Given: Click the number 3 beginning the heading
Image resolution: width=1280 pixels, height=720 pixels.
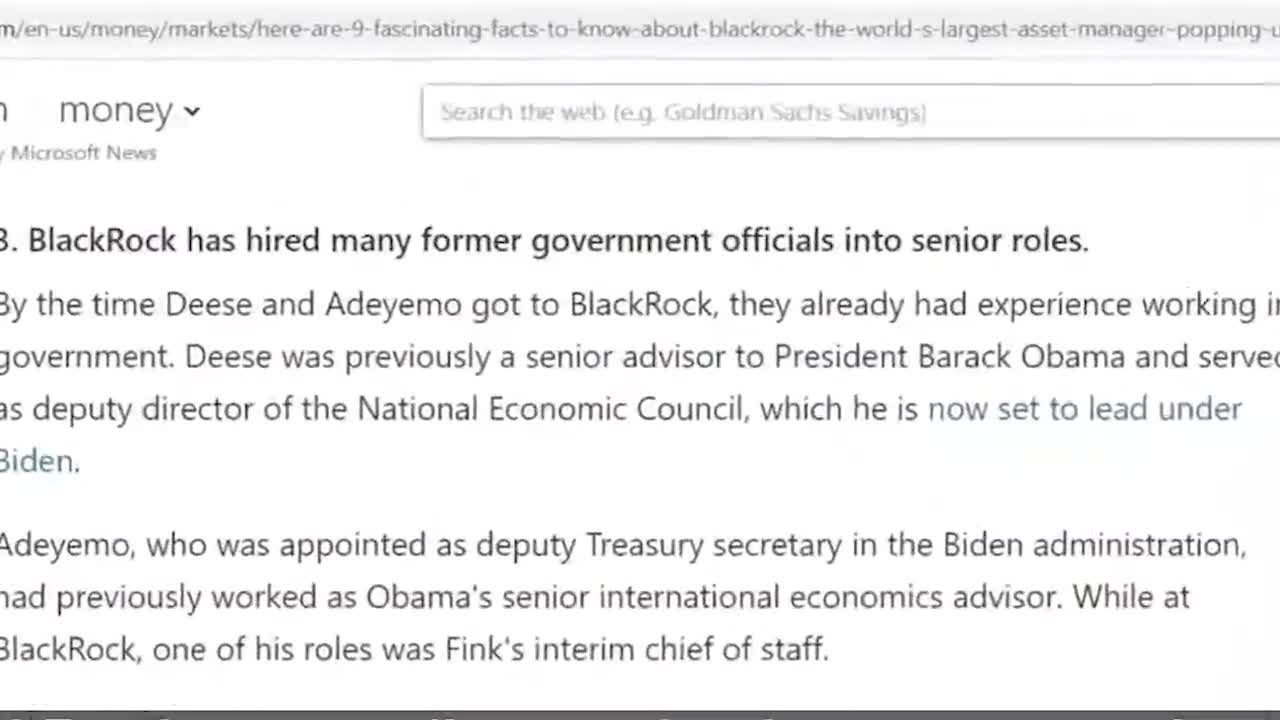Looking at the screenshot, I should (x=6, y=240).
